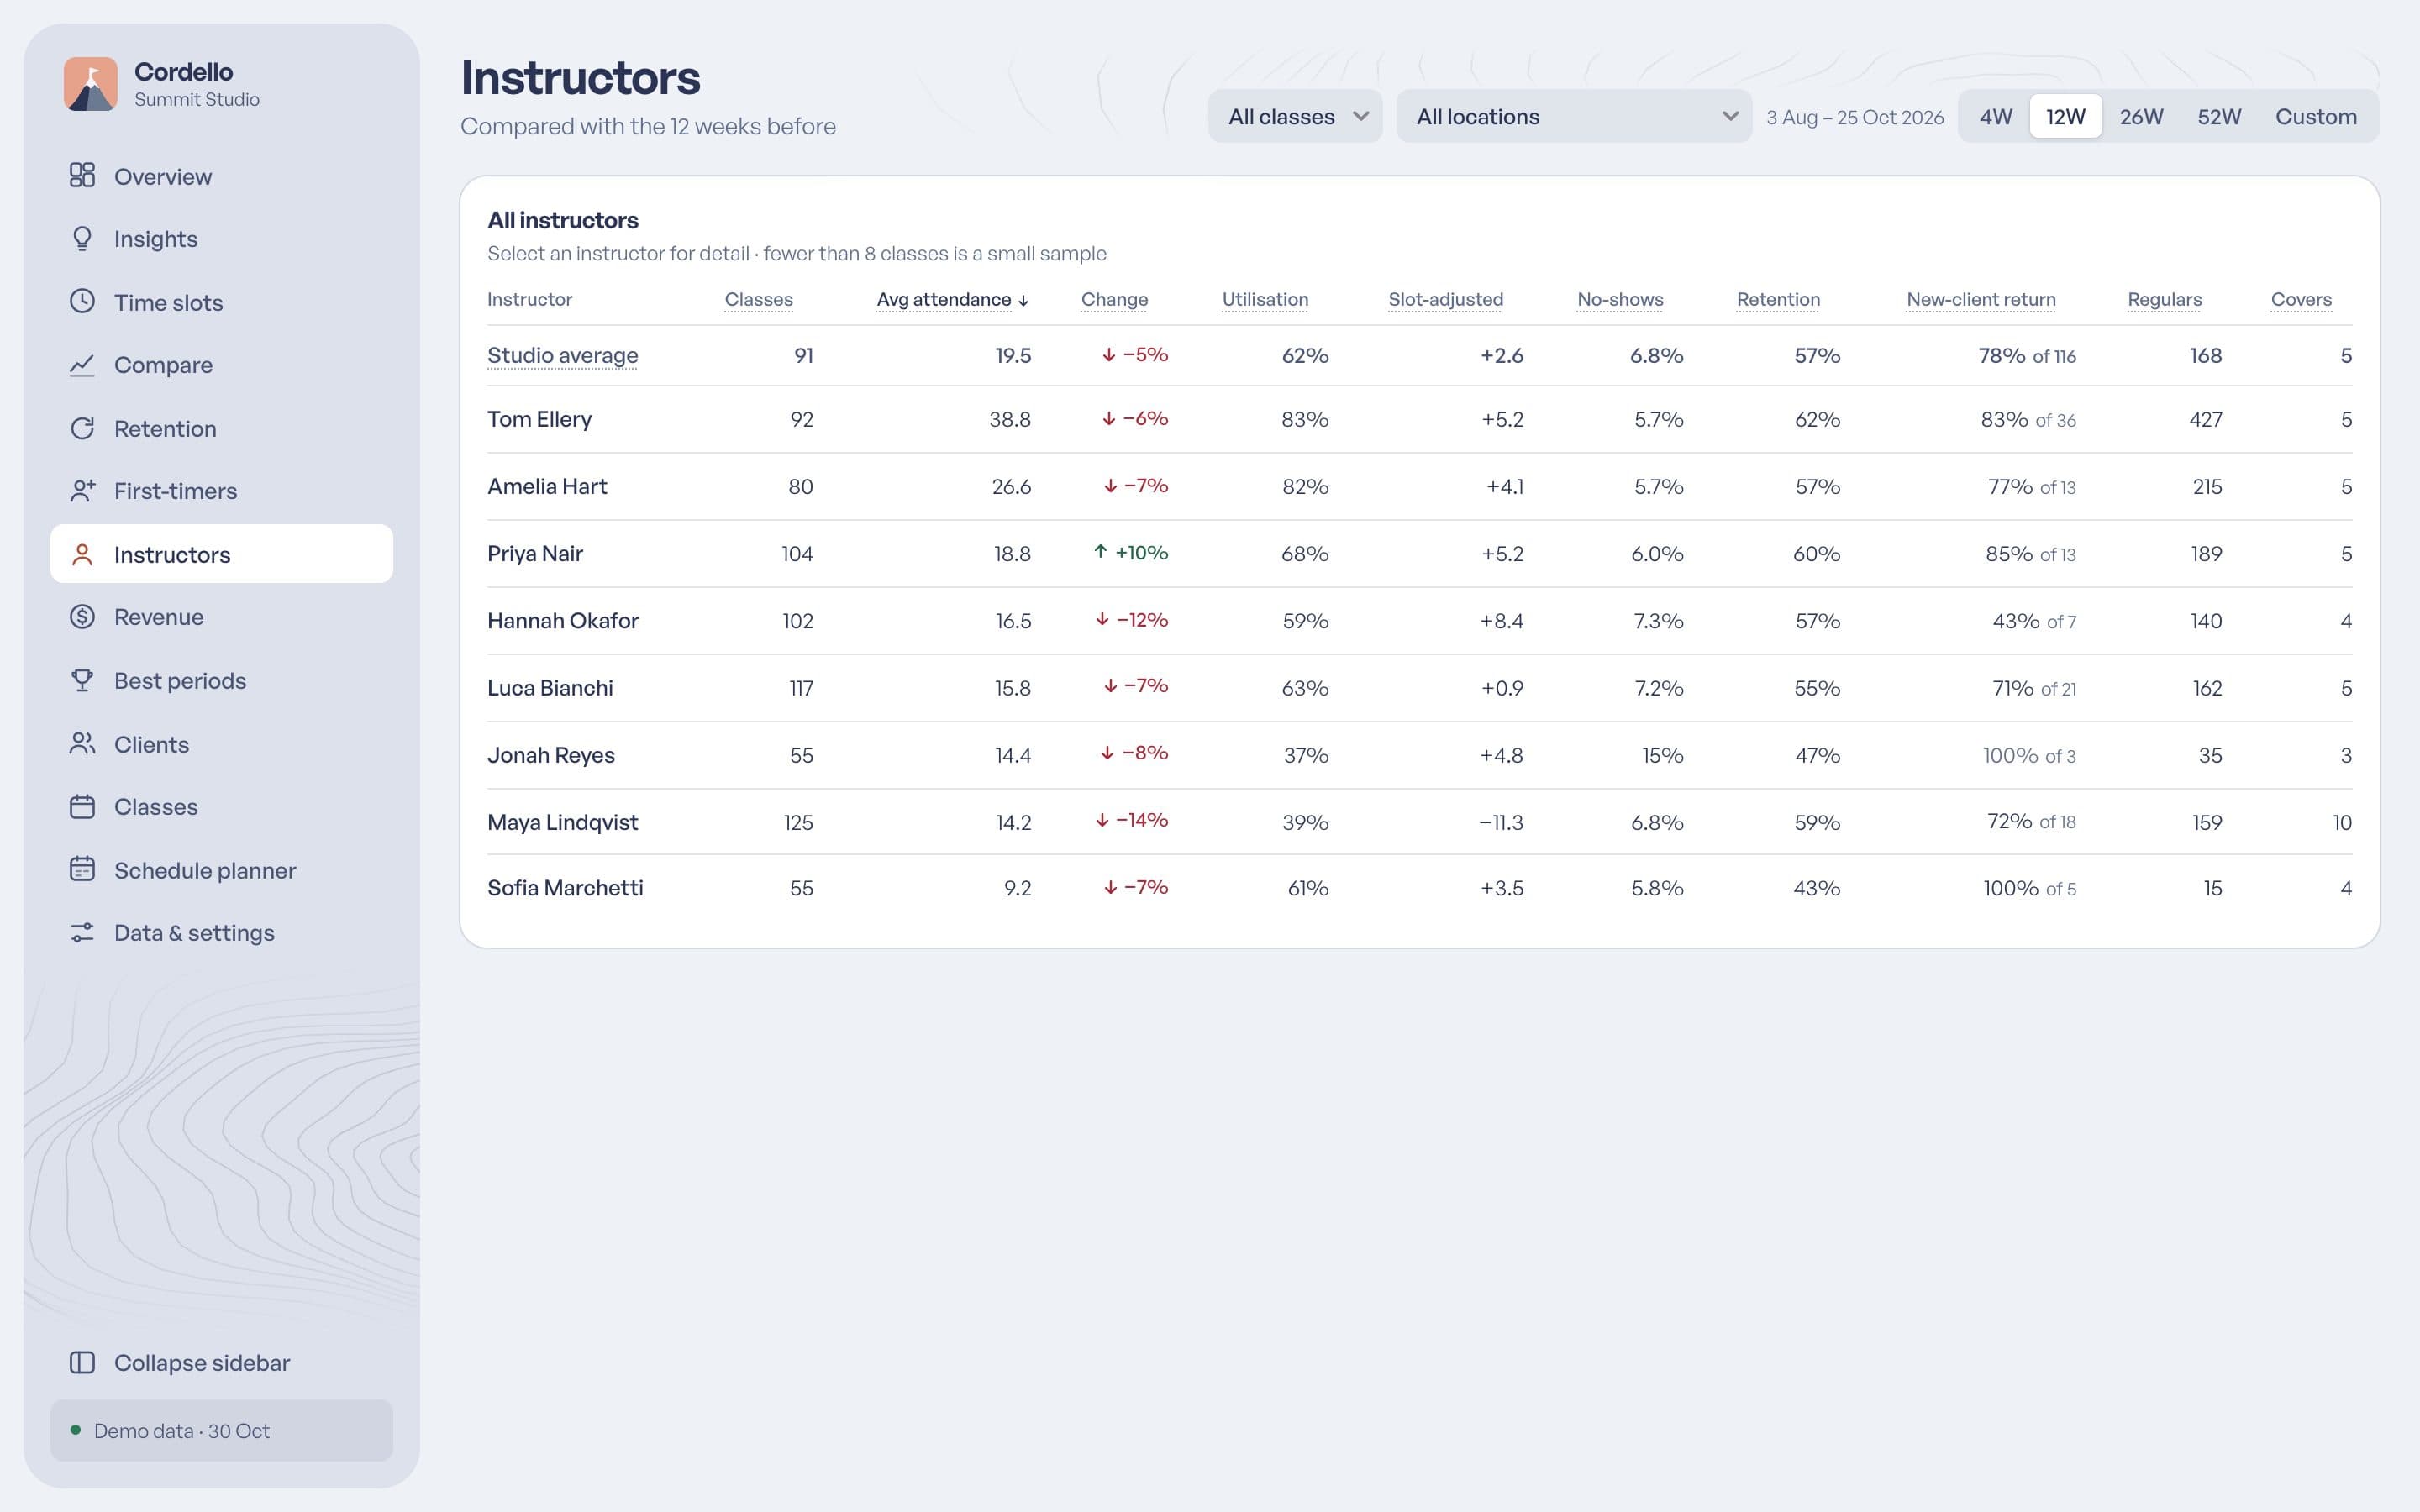Image resolution: width=2420 pixels, height=1512 pixels.
Task: Select the 52W time range
Action: coord(2219,116)
